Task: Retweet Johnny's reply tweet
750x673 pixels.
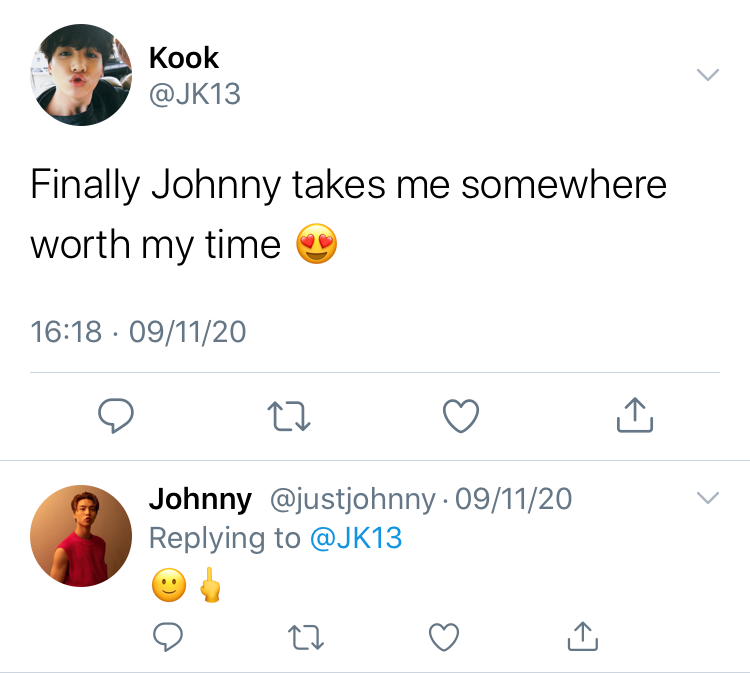Action: point(306,638)
